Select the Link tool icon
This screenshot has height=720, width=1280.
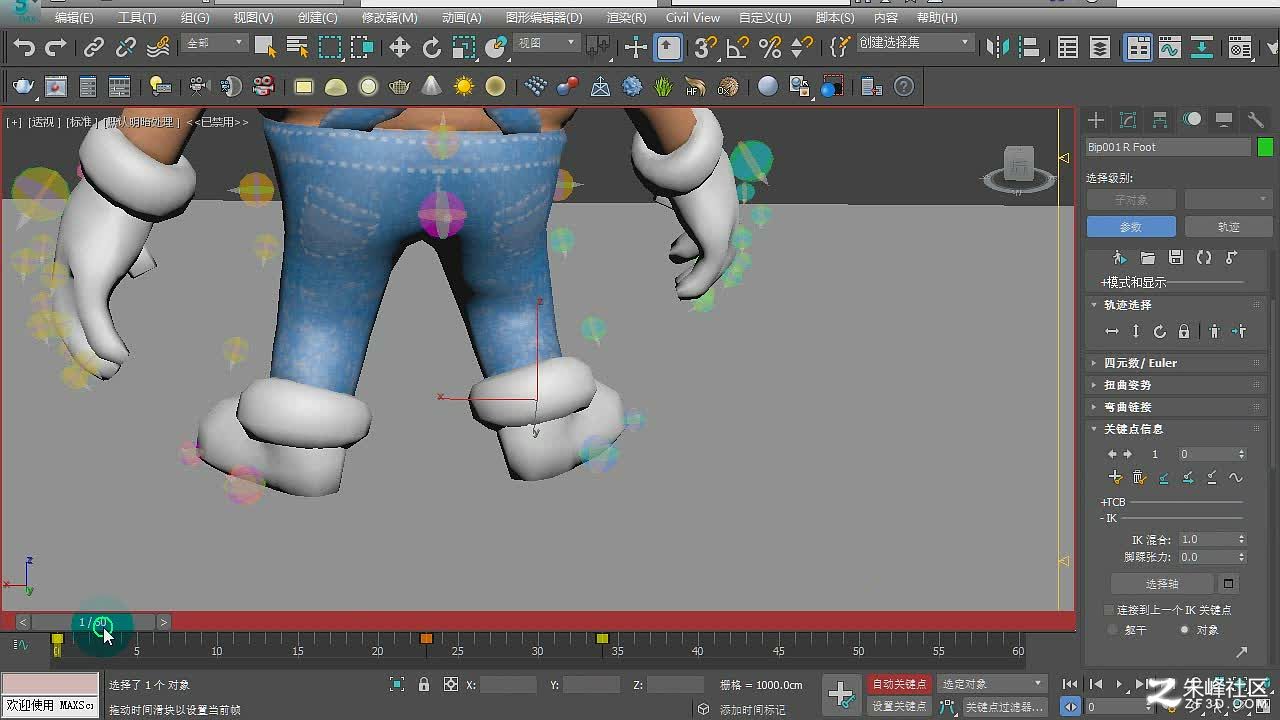(94, 47)
